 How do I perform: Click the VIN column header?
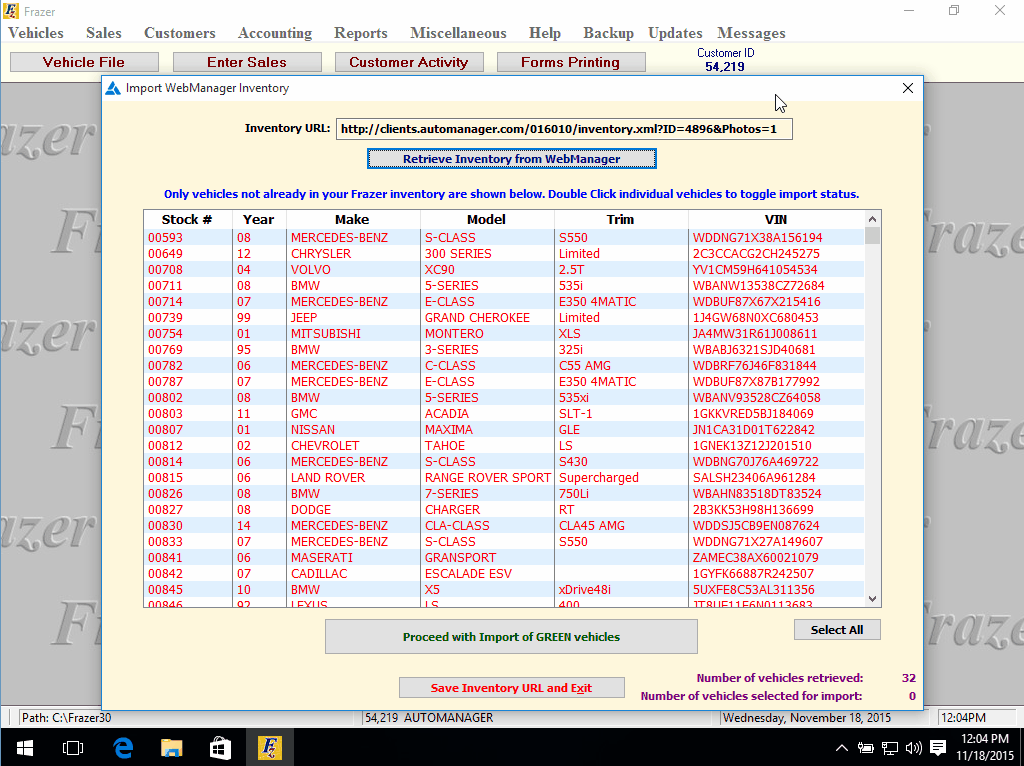[x=776, y=219]
